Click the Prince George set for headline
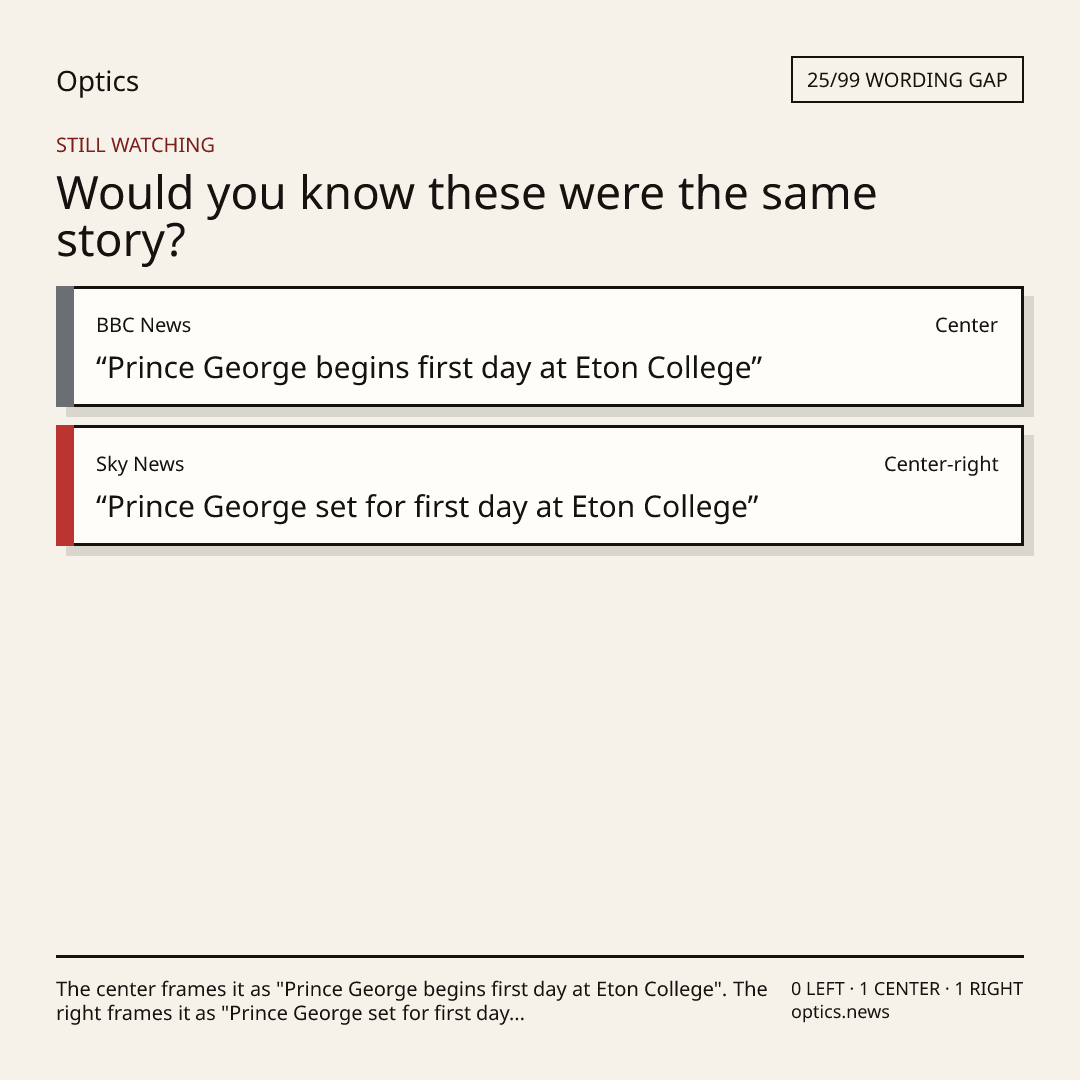The height and width of the screenshot is (1080, 1080). pyautogui.click(x=427, y=507)
